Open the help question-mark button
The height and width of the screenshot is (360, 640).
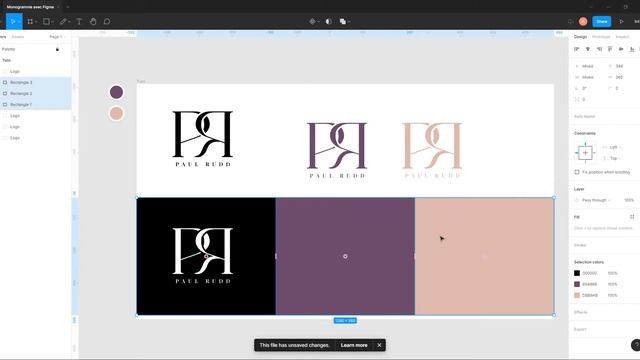pos(636,345)
